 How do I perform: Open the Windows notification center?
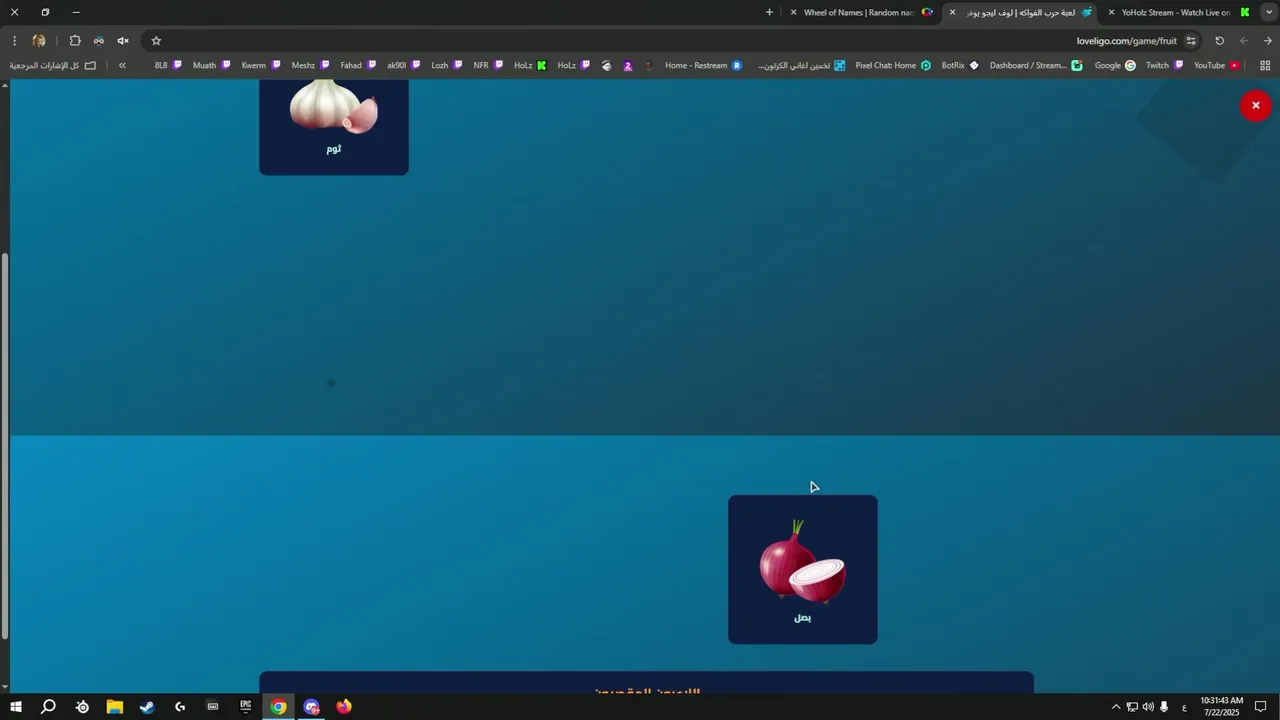1261,707
